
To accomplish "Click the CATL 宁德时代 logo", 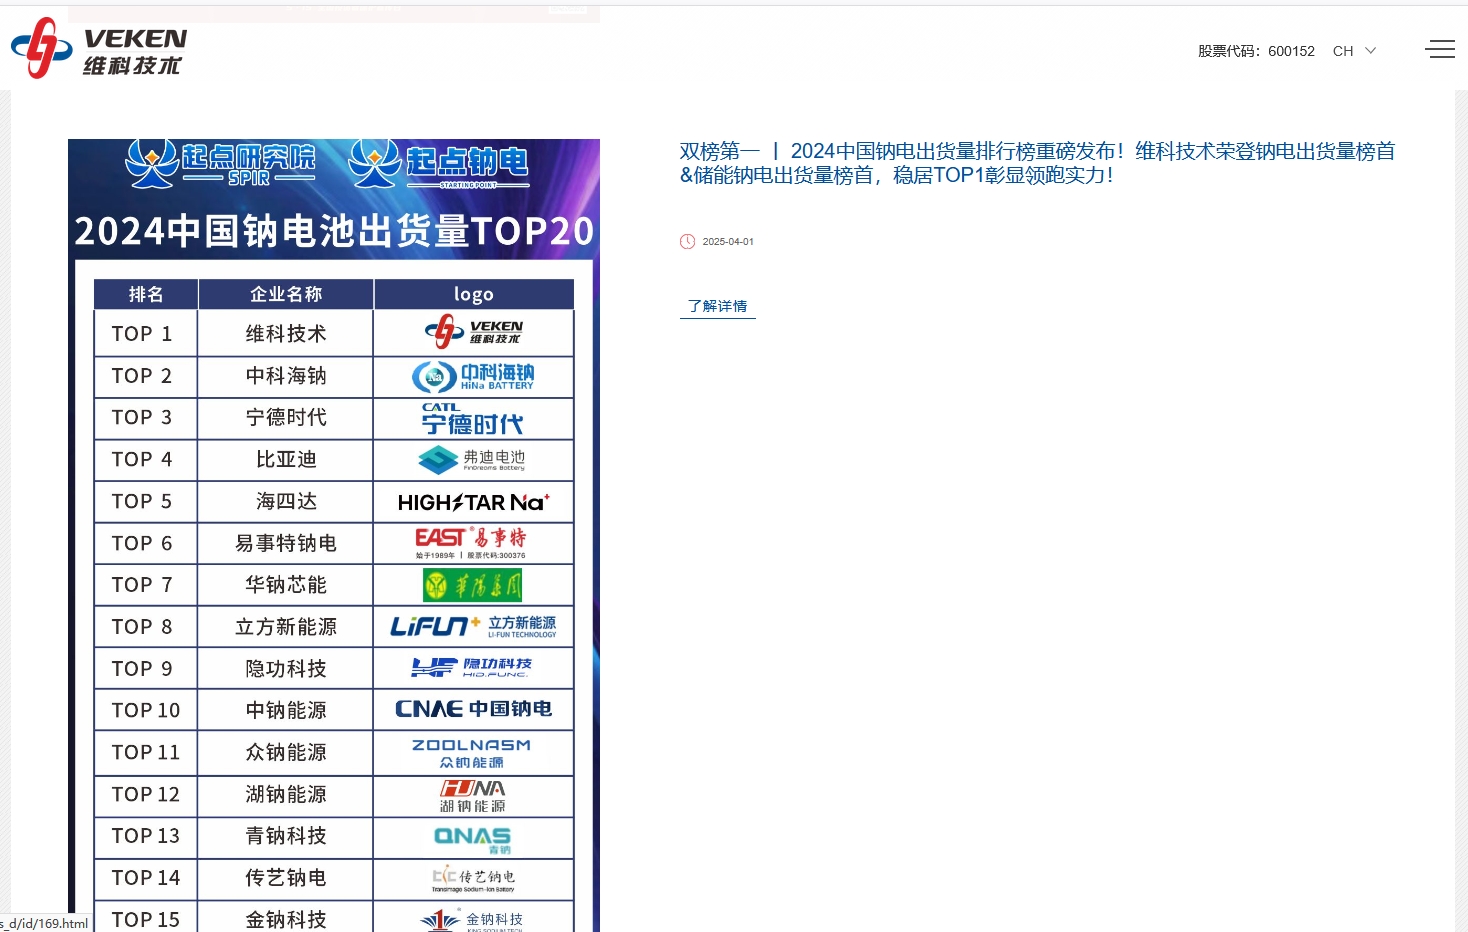I will tap(473, 419).
